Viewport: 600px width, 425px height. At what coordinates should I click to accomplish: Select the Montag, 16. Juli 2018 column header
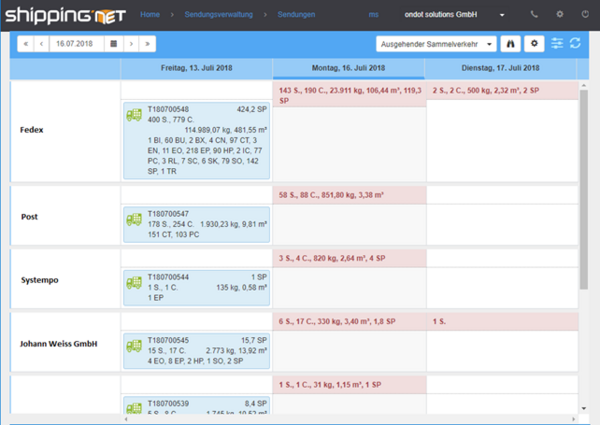[348, 68]
